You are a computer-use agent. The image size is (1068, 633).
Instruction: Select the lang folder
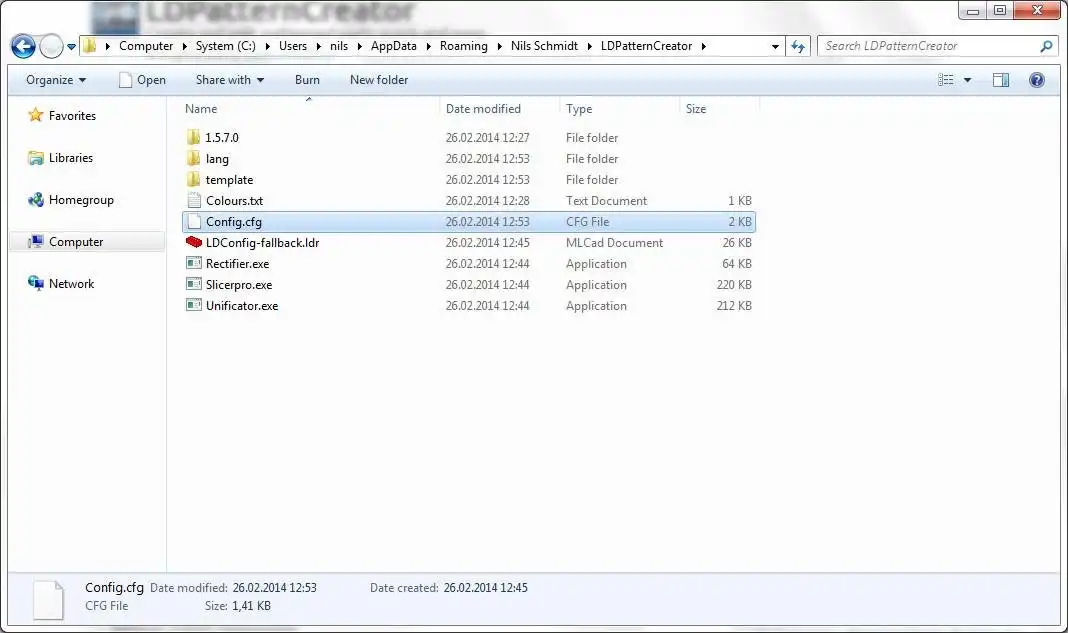pos(217,159)
